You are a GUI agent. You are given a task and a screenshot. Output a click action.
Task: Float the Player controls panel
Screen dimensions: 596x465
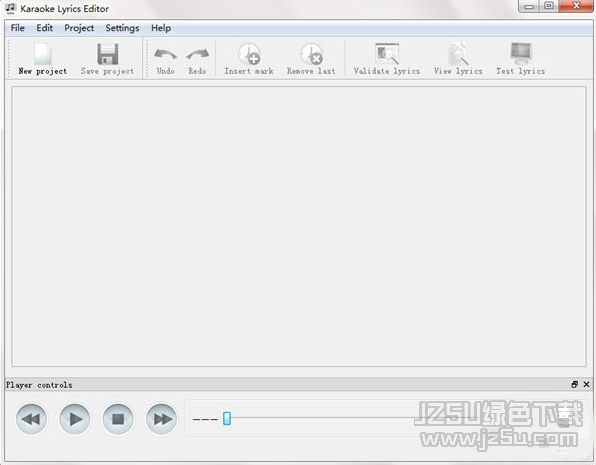(x=574, y=384)
